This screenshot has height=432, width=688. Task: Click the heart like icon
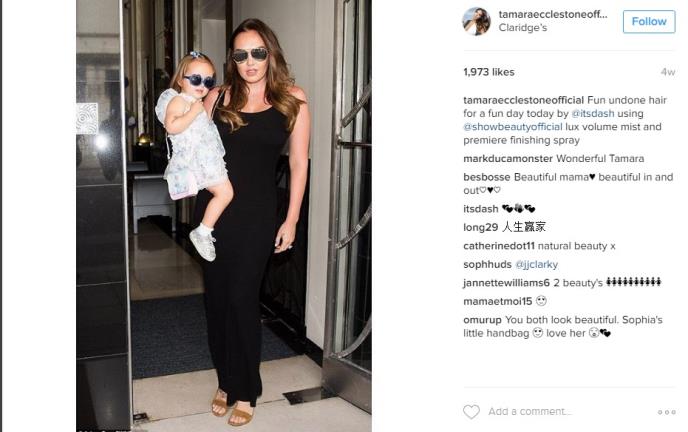coord(471,411)
